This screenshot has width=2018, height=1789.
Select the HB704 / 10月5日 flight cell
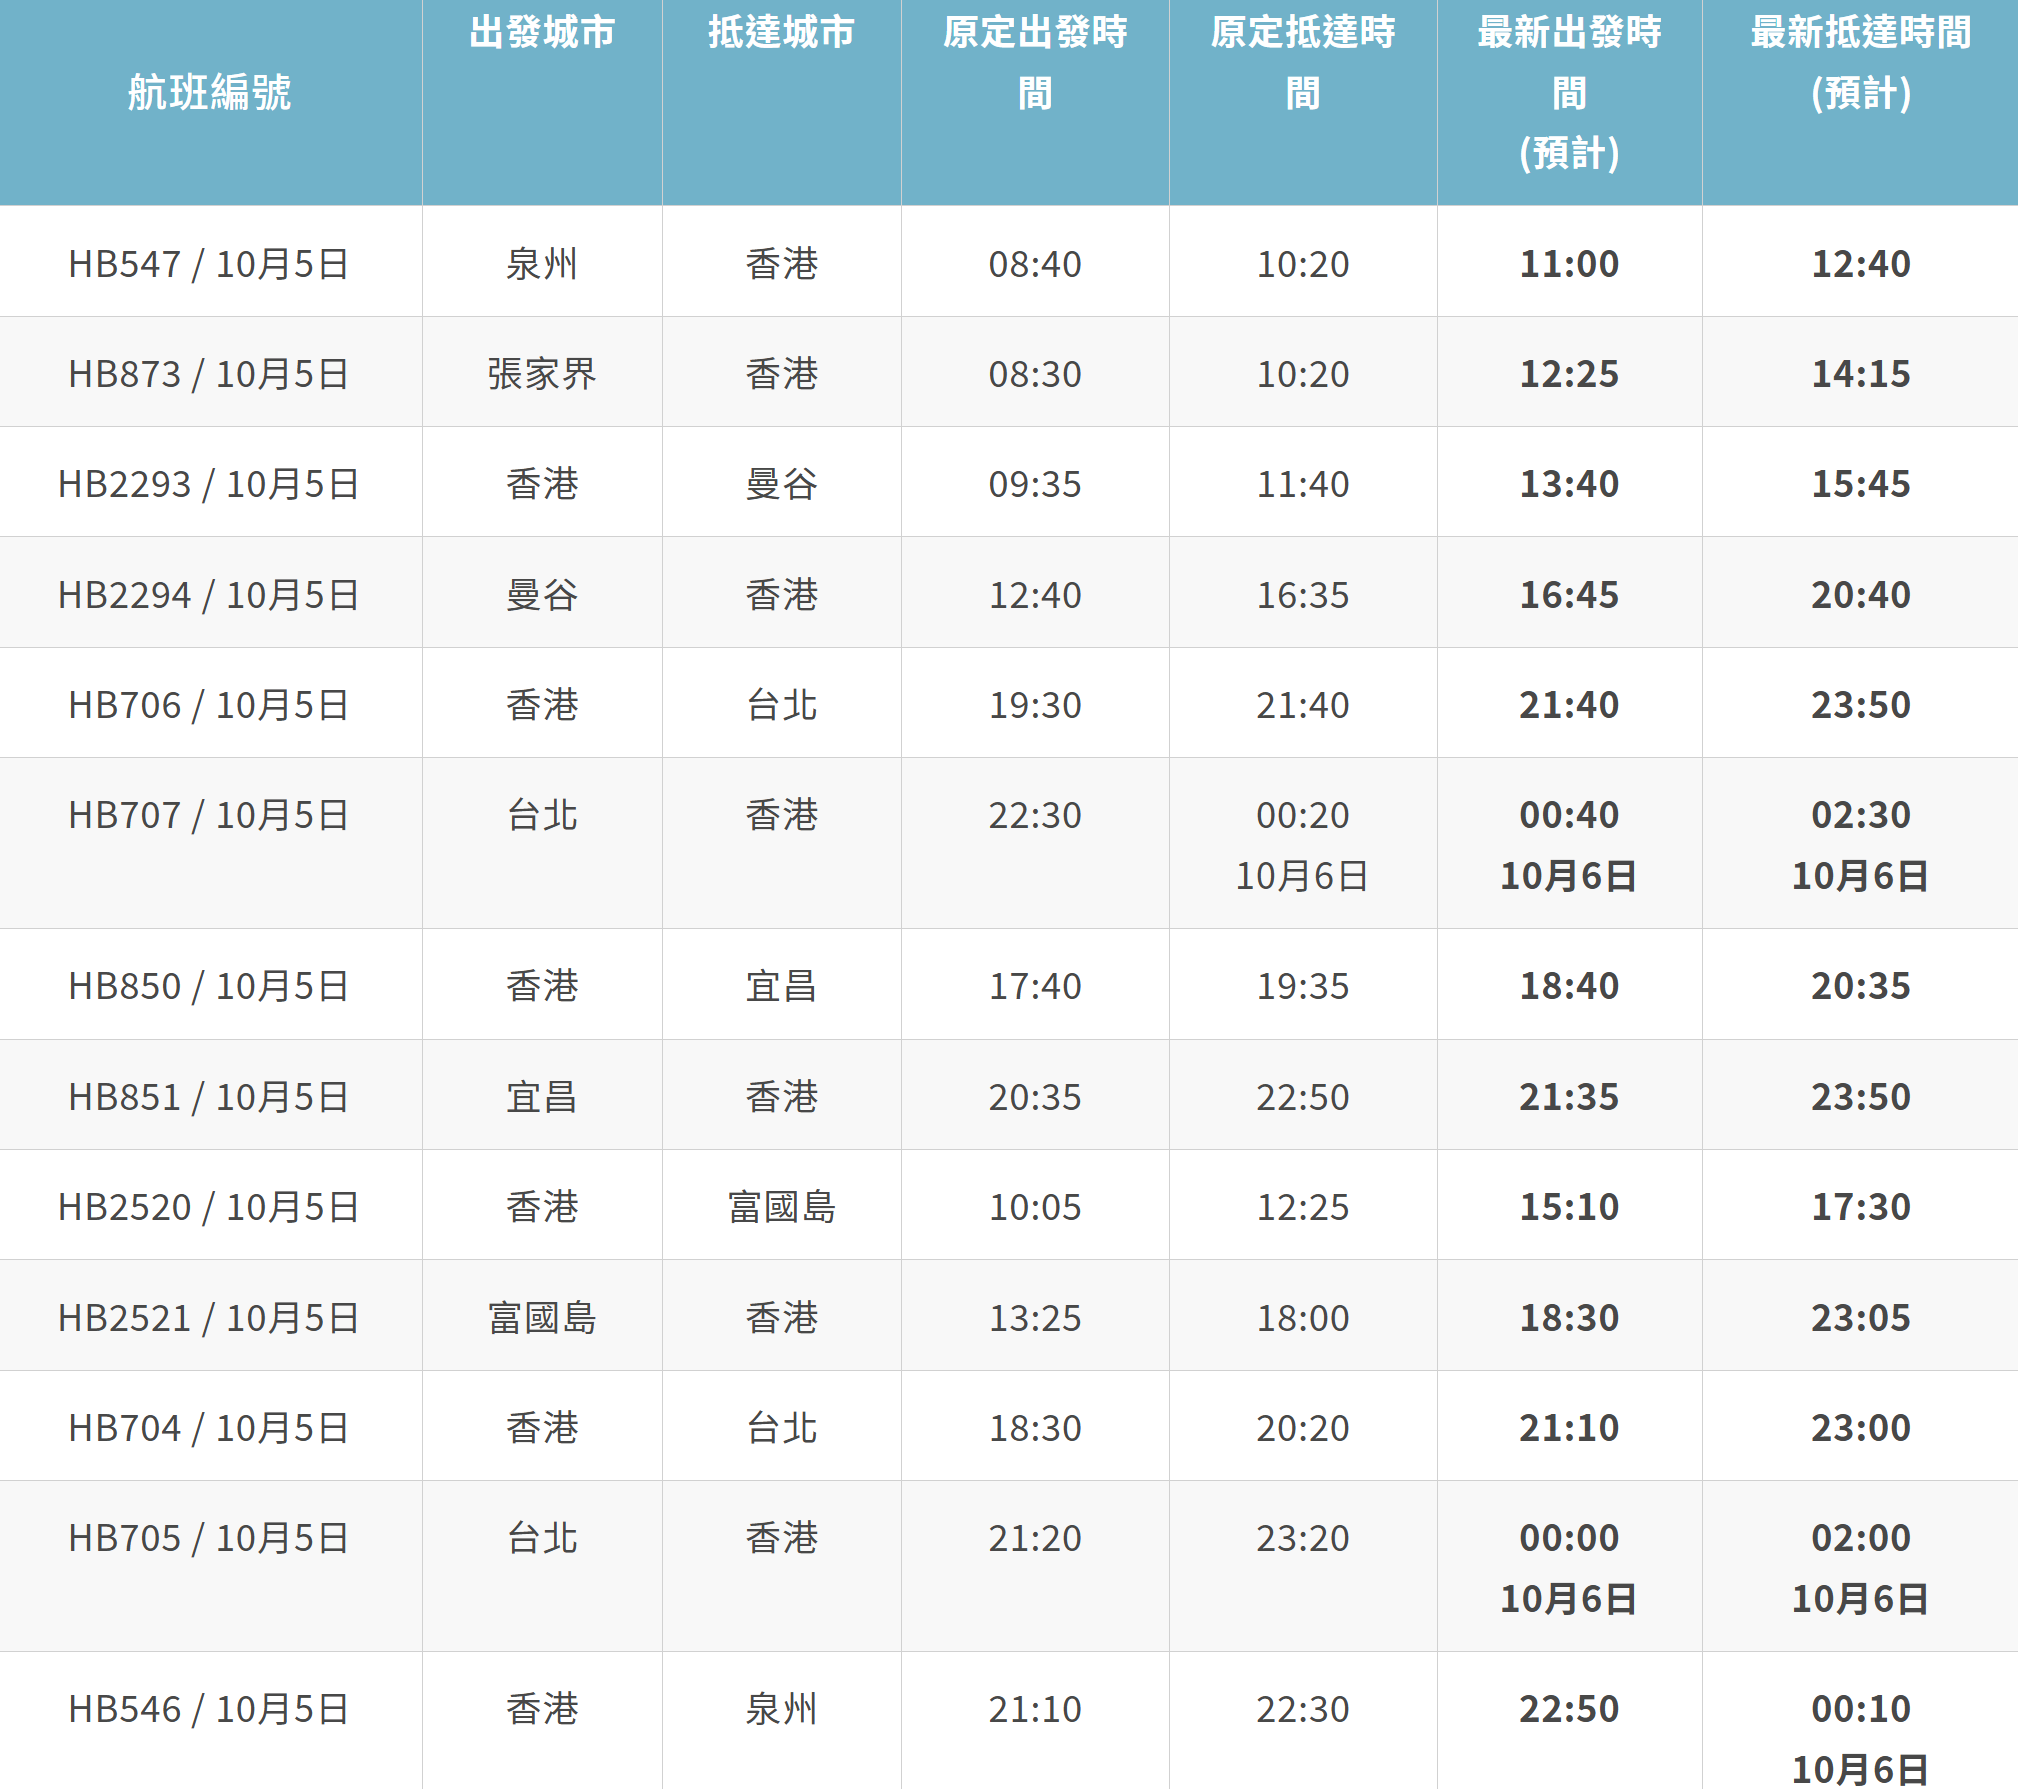point(209,1428)
